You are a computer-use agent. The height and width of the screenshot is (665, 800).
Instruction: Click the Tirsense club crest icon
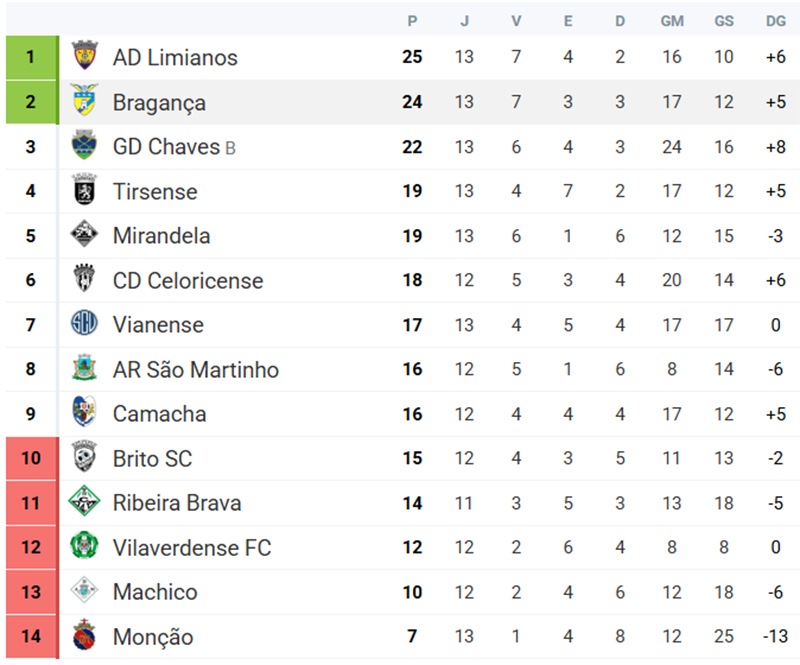pyautogui.click(x=85, y=191)
